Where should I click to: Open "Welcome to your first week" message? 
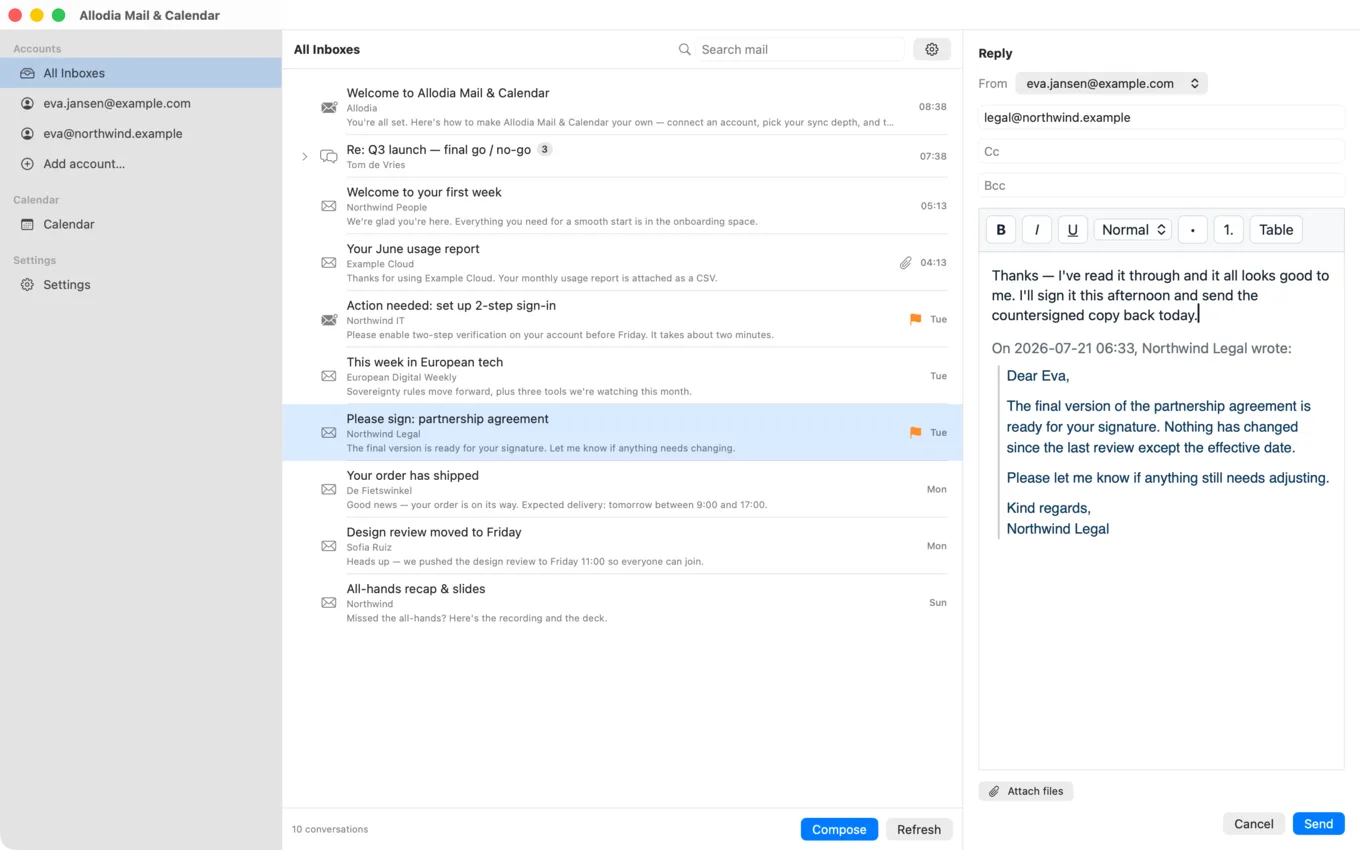coord(622,206)
